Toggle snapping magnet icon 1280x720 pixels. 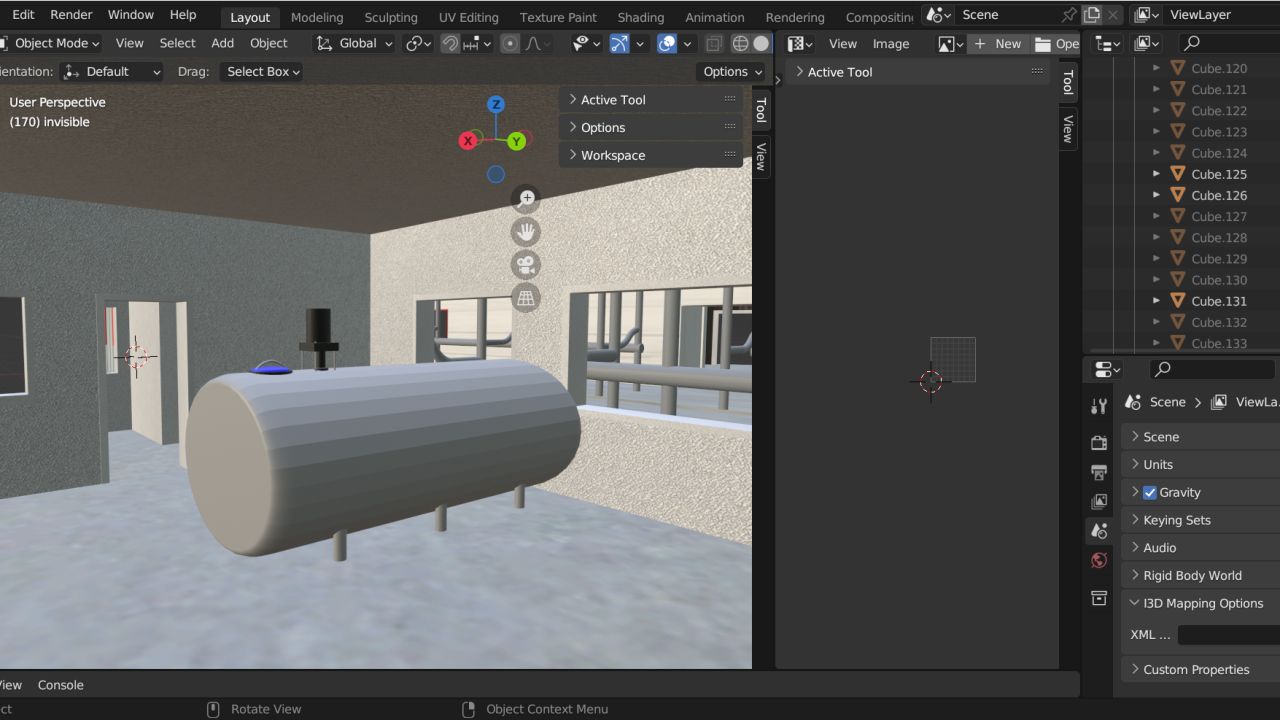[451, 43]
